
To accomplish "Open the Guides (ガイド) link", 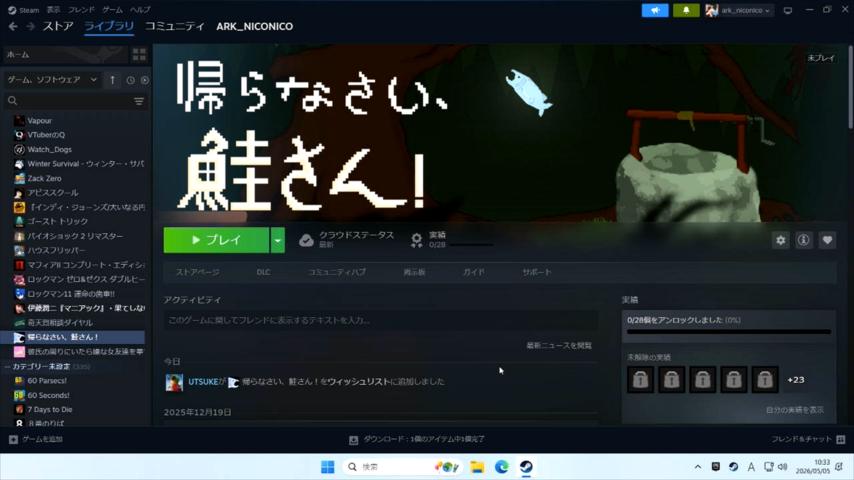I will pyautogui.click(x=473, y=272).
